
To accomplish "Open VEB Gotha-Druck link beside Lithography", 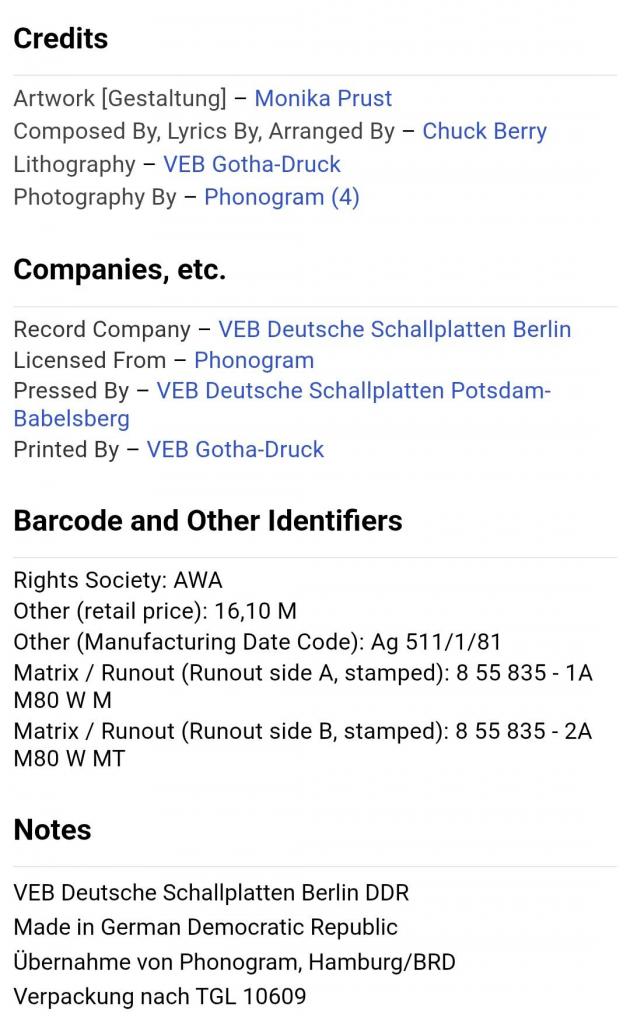I will click(x=252, y=164).
